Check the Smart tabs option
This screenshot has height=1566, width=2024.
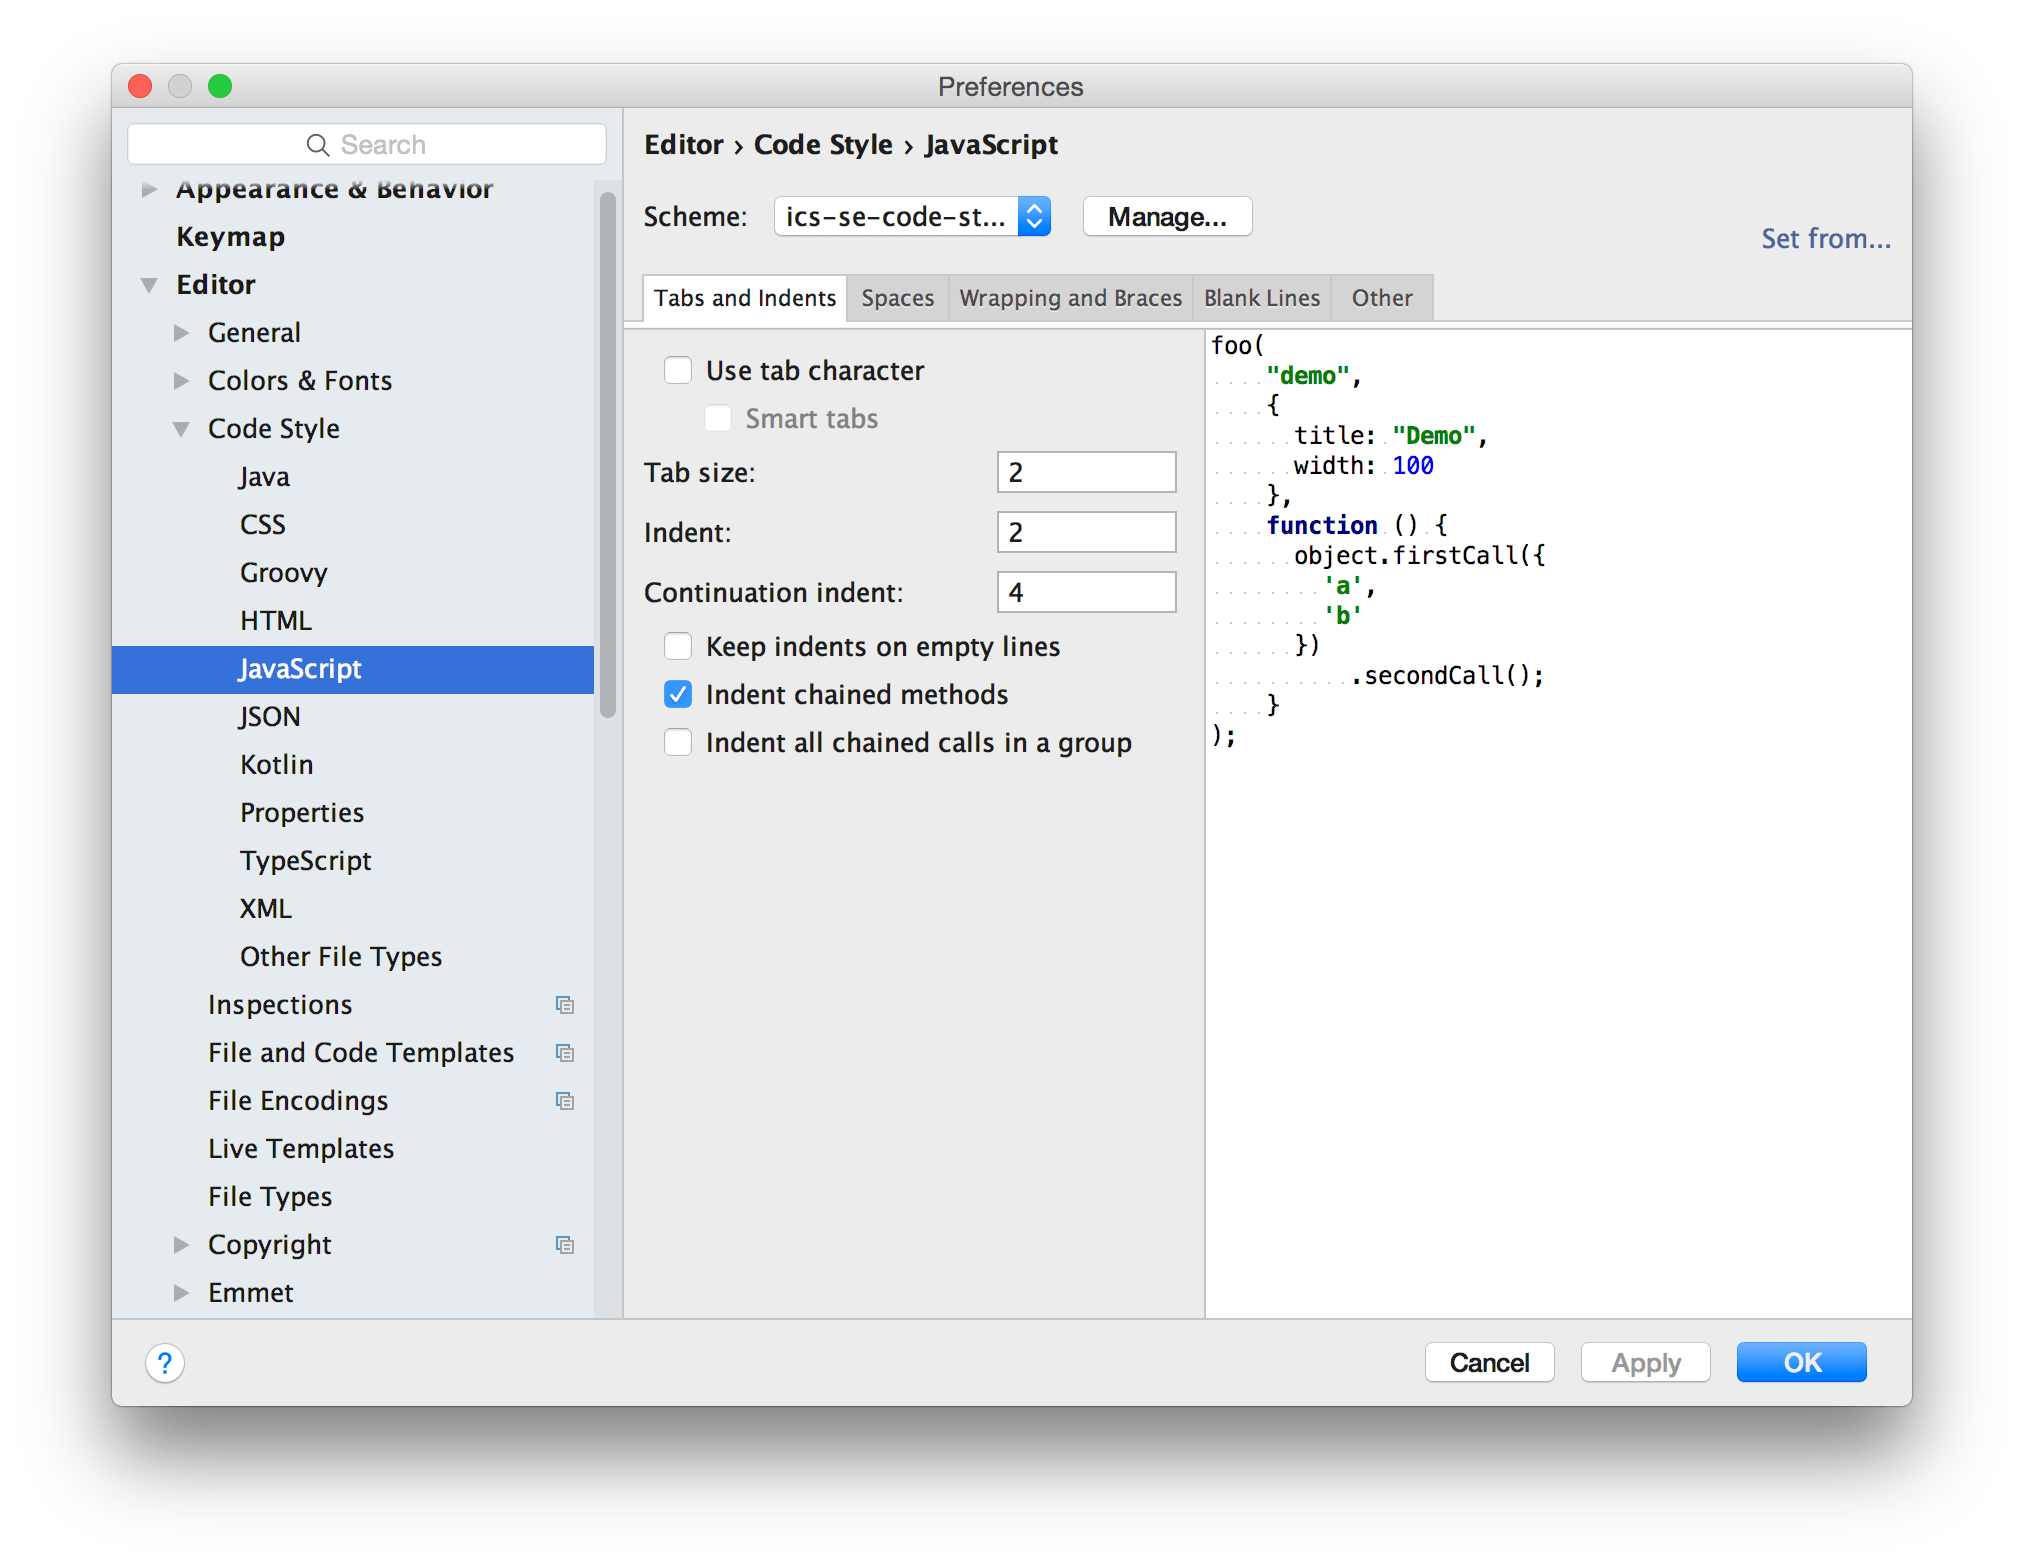pyautogui.click(x=718, y=418)
